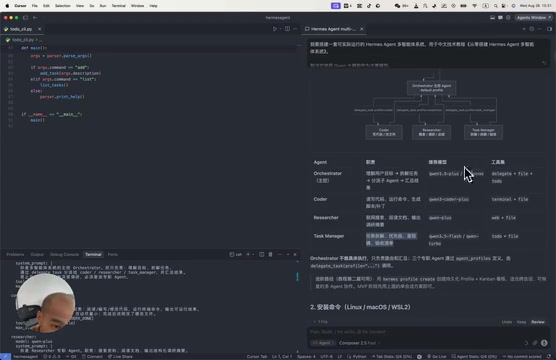This screenshot has width=556, height=360.
Task: Toggle the chat side panel layout icon
Action: pos(549,29)
